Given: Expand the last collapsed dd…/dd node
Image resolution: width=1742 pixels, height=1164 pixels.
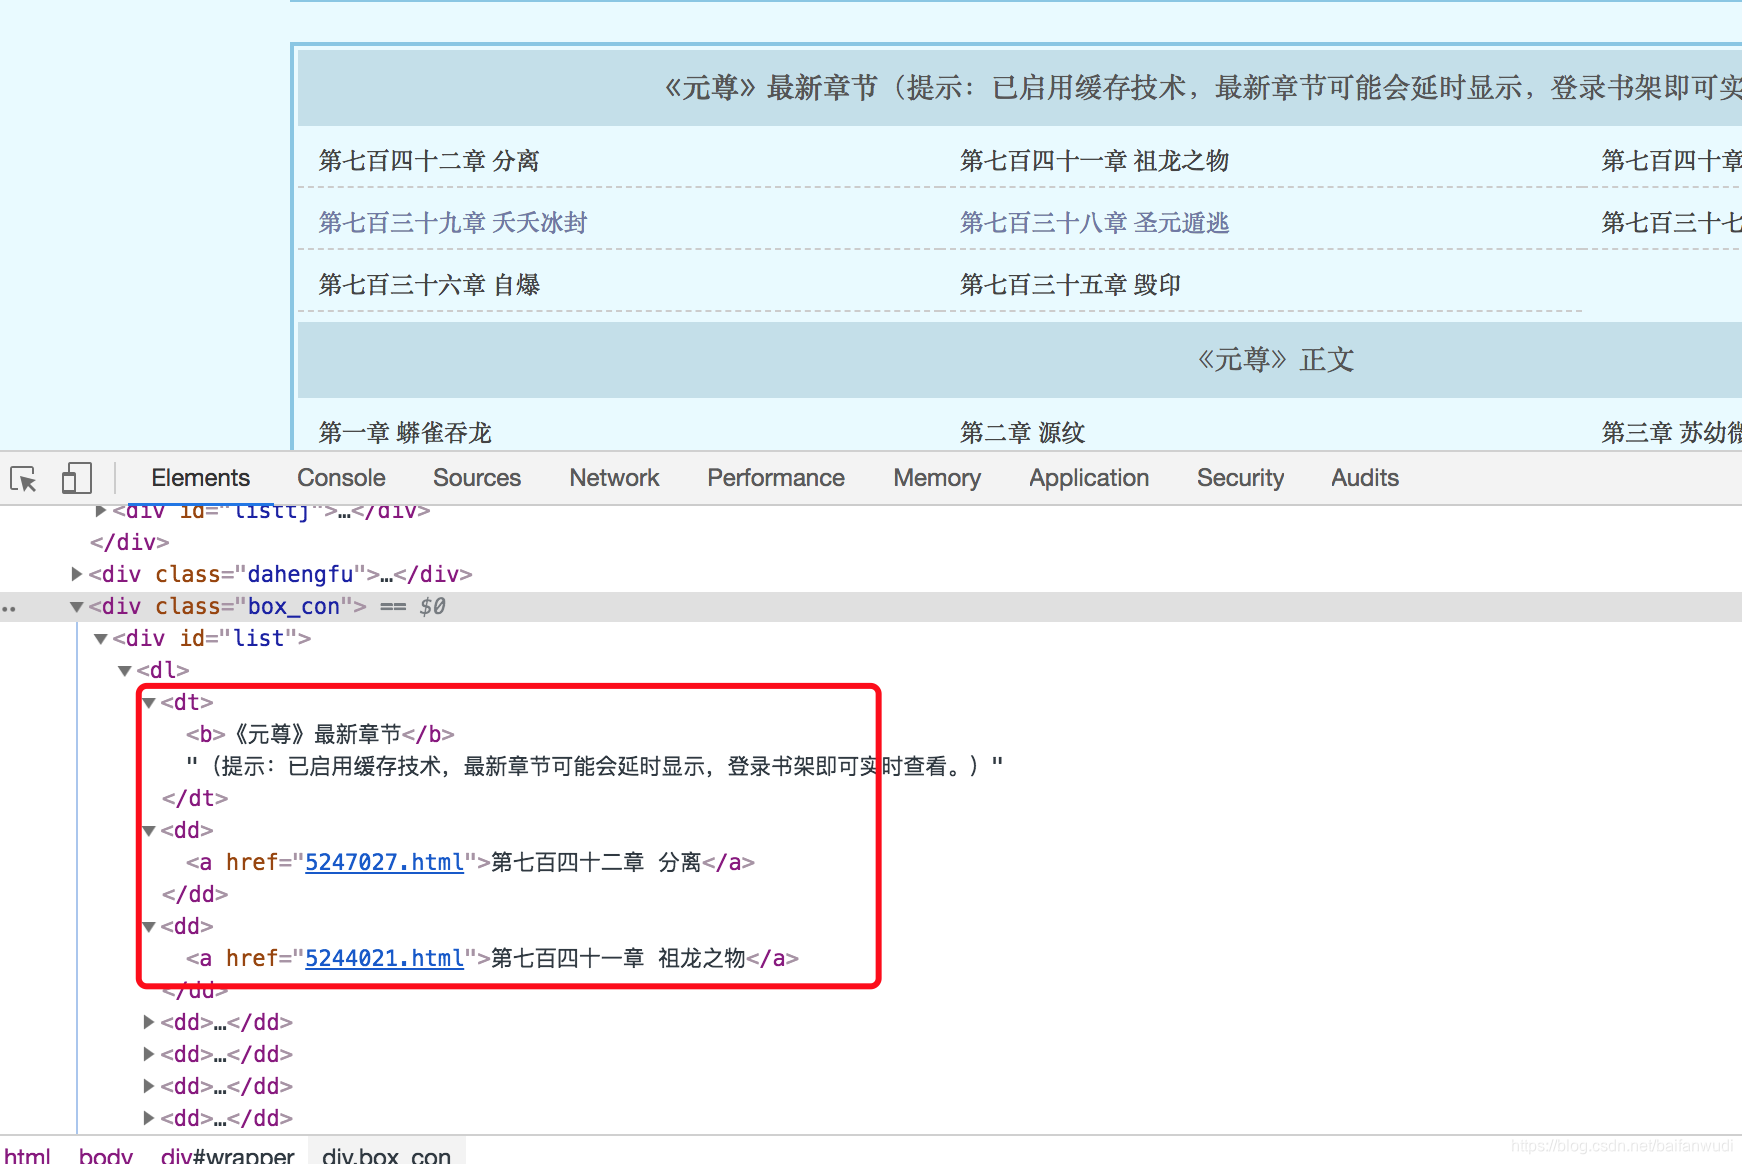Looking at the screenshot, I should (x=149, y=1118).
